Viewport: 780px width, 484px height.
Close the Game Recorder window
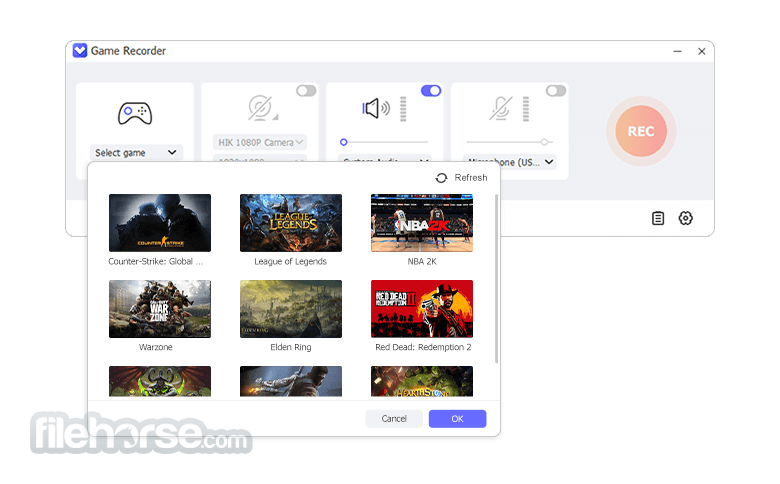(x=701, y=51)
